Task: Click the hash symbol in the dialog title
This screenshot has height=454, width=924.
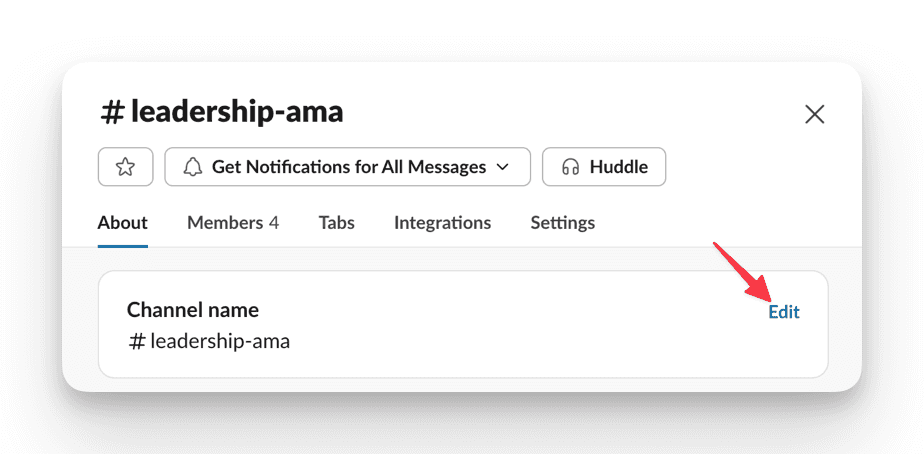Action: pyautogui.click(x=111, y=113)
